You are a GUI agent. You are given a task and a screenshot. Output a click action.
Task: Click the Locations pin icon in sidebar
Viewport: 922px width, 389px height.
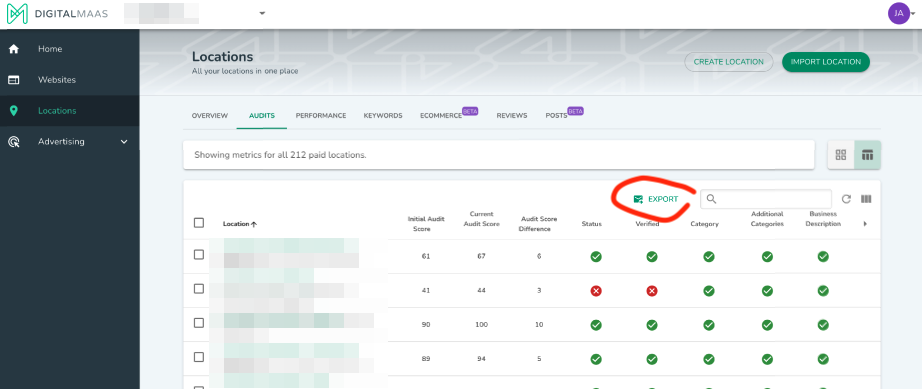coord(14,110)
